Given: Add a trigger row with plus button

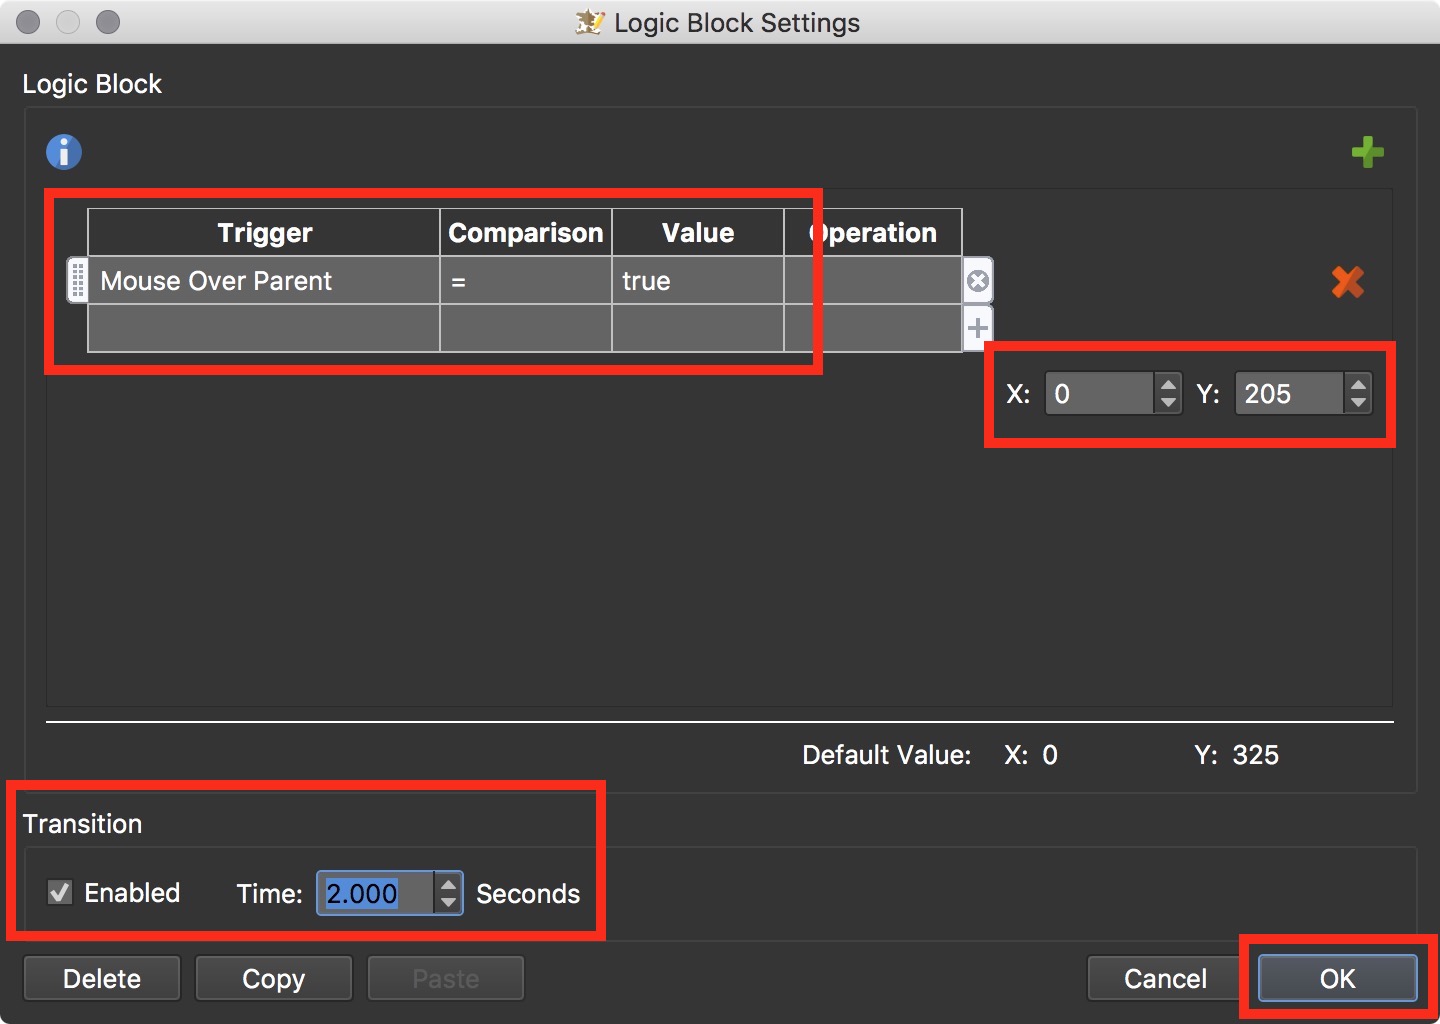Looking at the screenshot, I should (x=978, y=328).
